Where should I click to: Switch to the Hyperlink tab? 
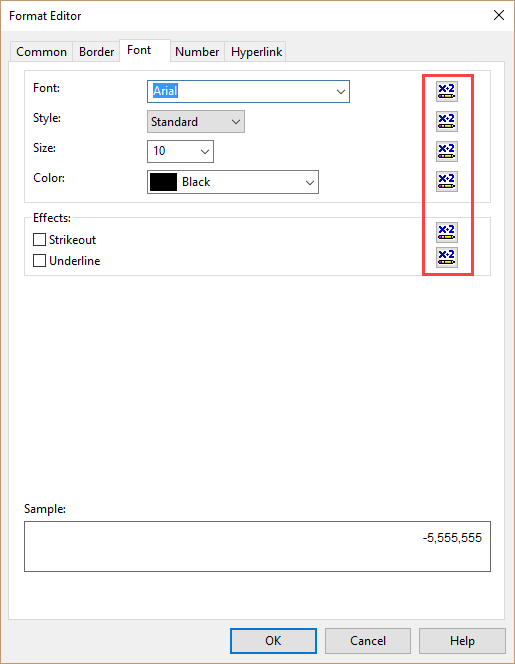click(x=256, y=52)
